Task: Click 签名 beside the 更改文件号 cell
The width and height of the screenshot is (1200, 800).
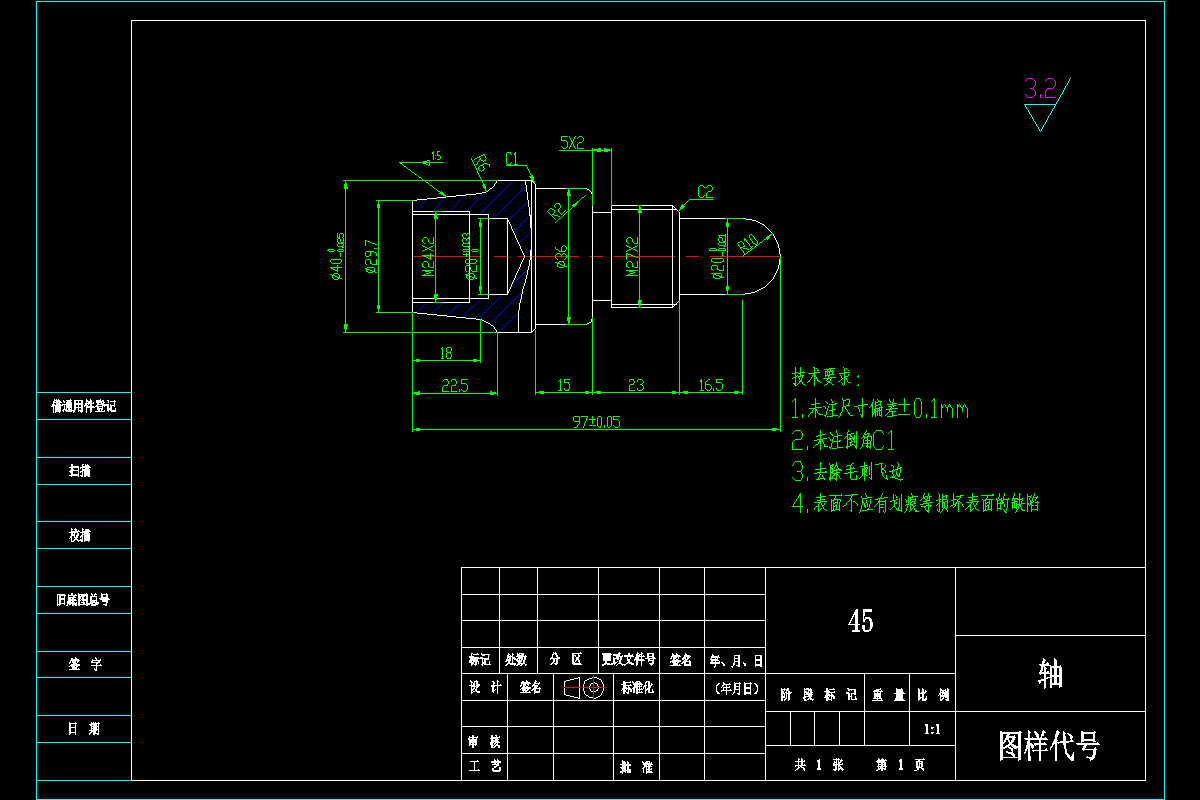Action: 681,660
